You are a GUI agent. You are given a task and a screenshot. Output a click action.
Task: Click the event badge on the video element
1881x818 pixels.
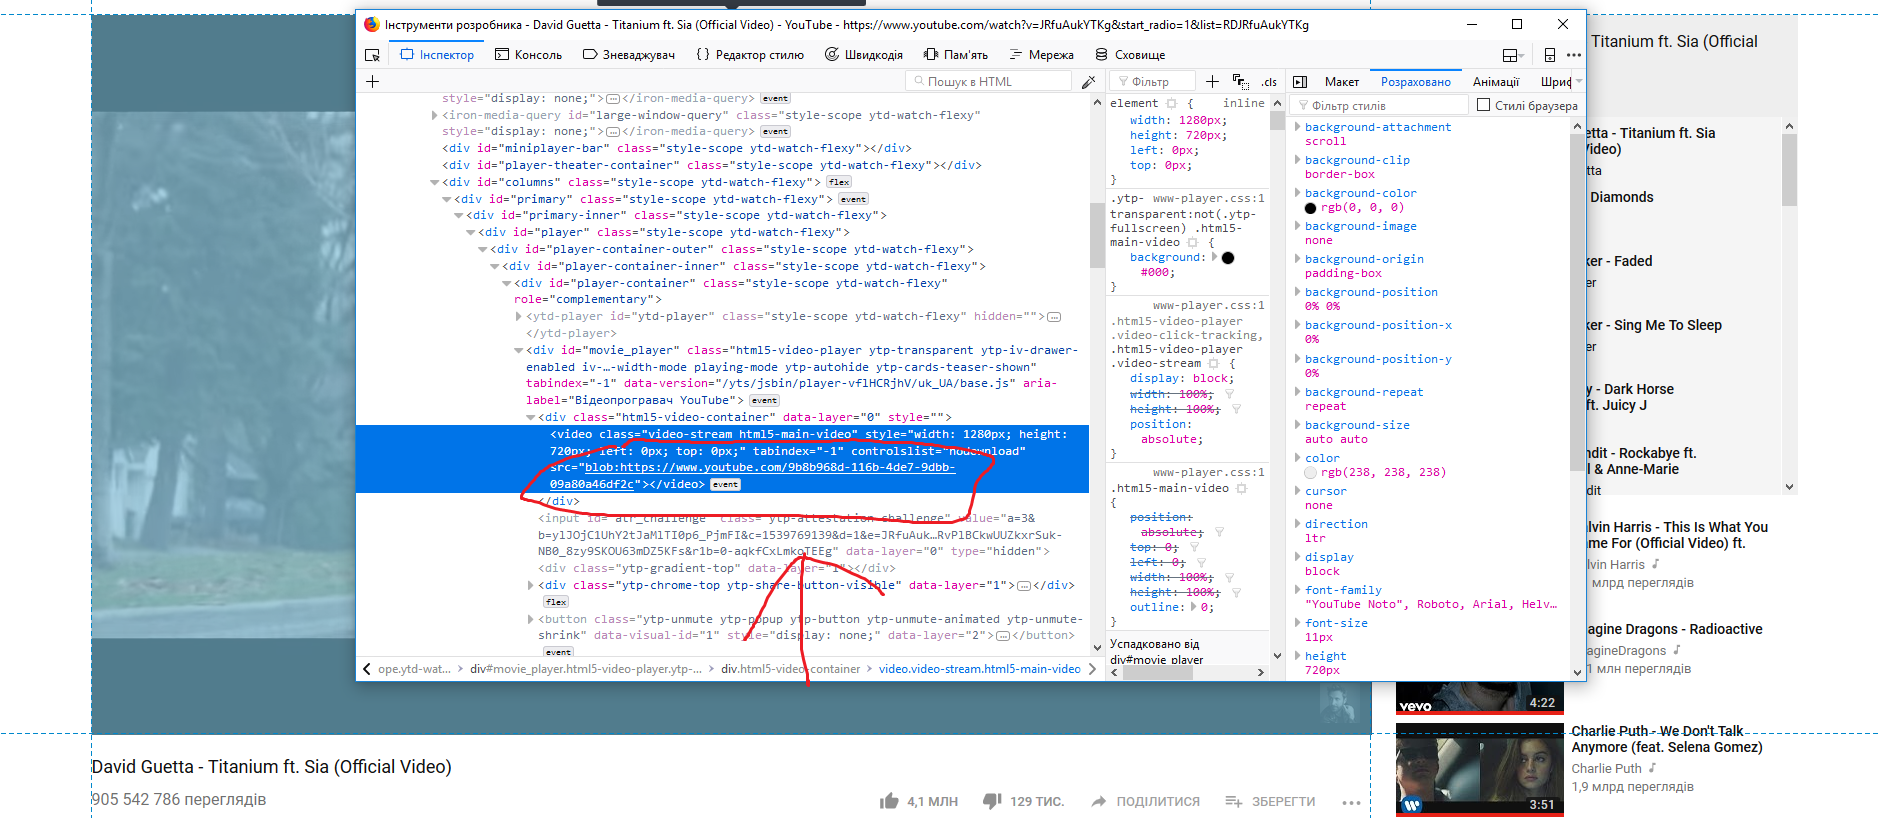point(726,484)
